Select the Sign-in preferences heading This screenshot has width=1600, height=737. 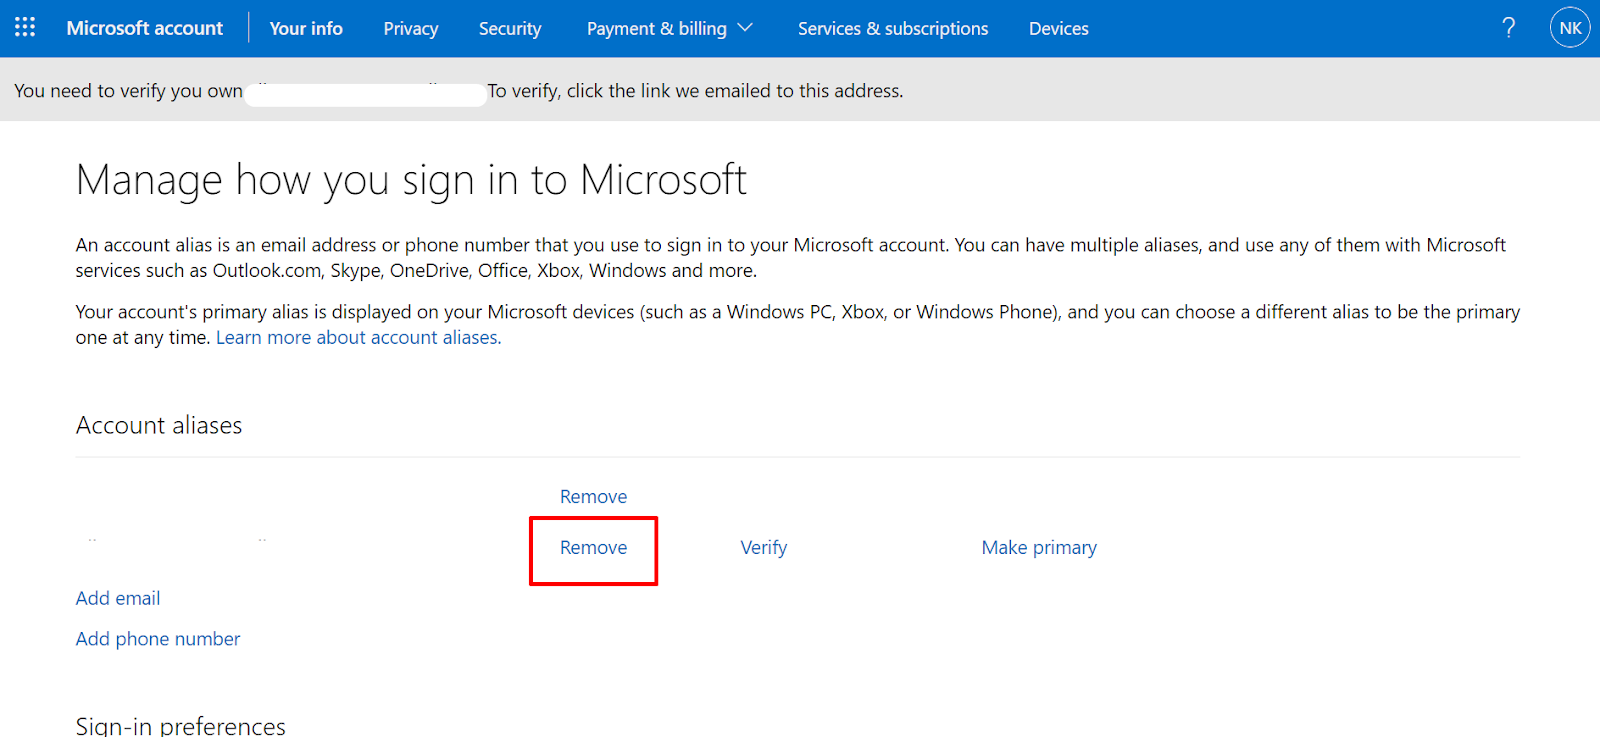click(181, 726)
